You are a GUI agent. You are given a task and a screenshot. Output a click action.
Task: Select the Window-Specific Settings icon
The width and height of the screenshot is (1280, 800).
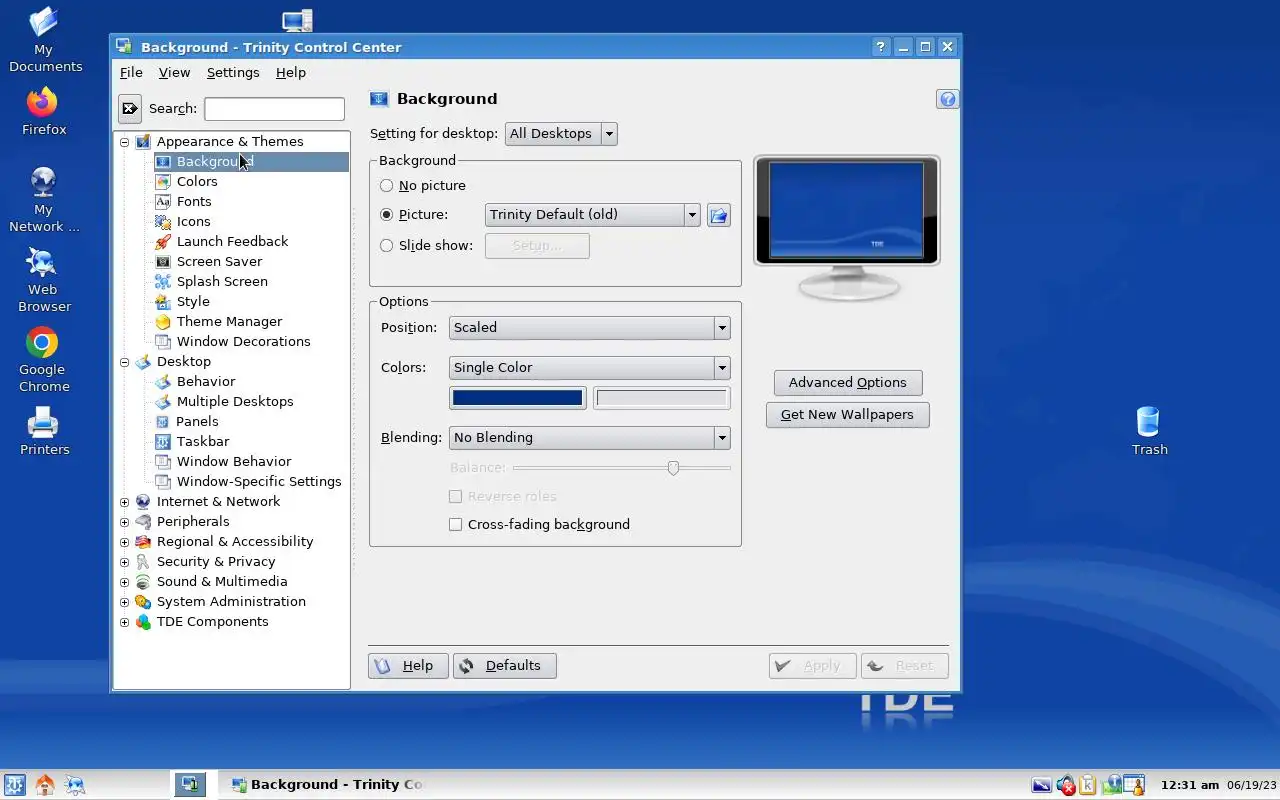tap(163, 481)
